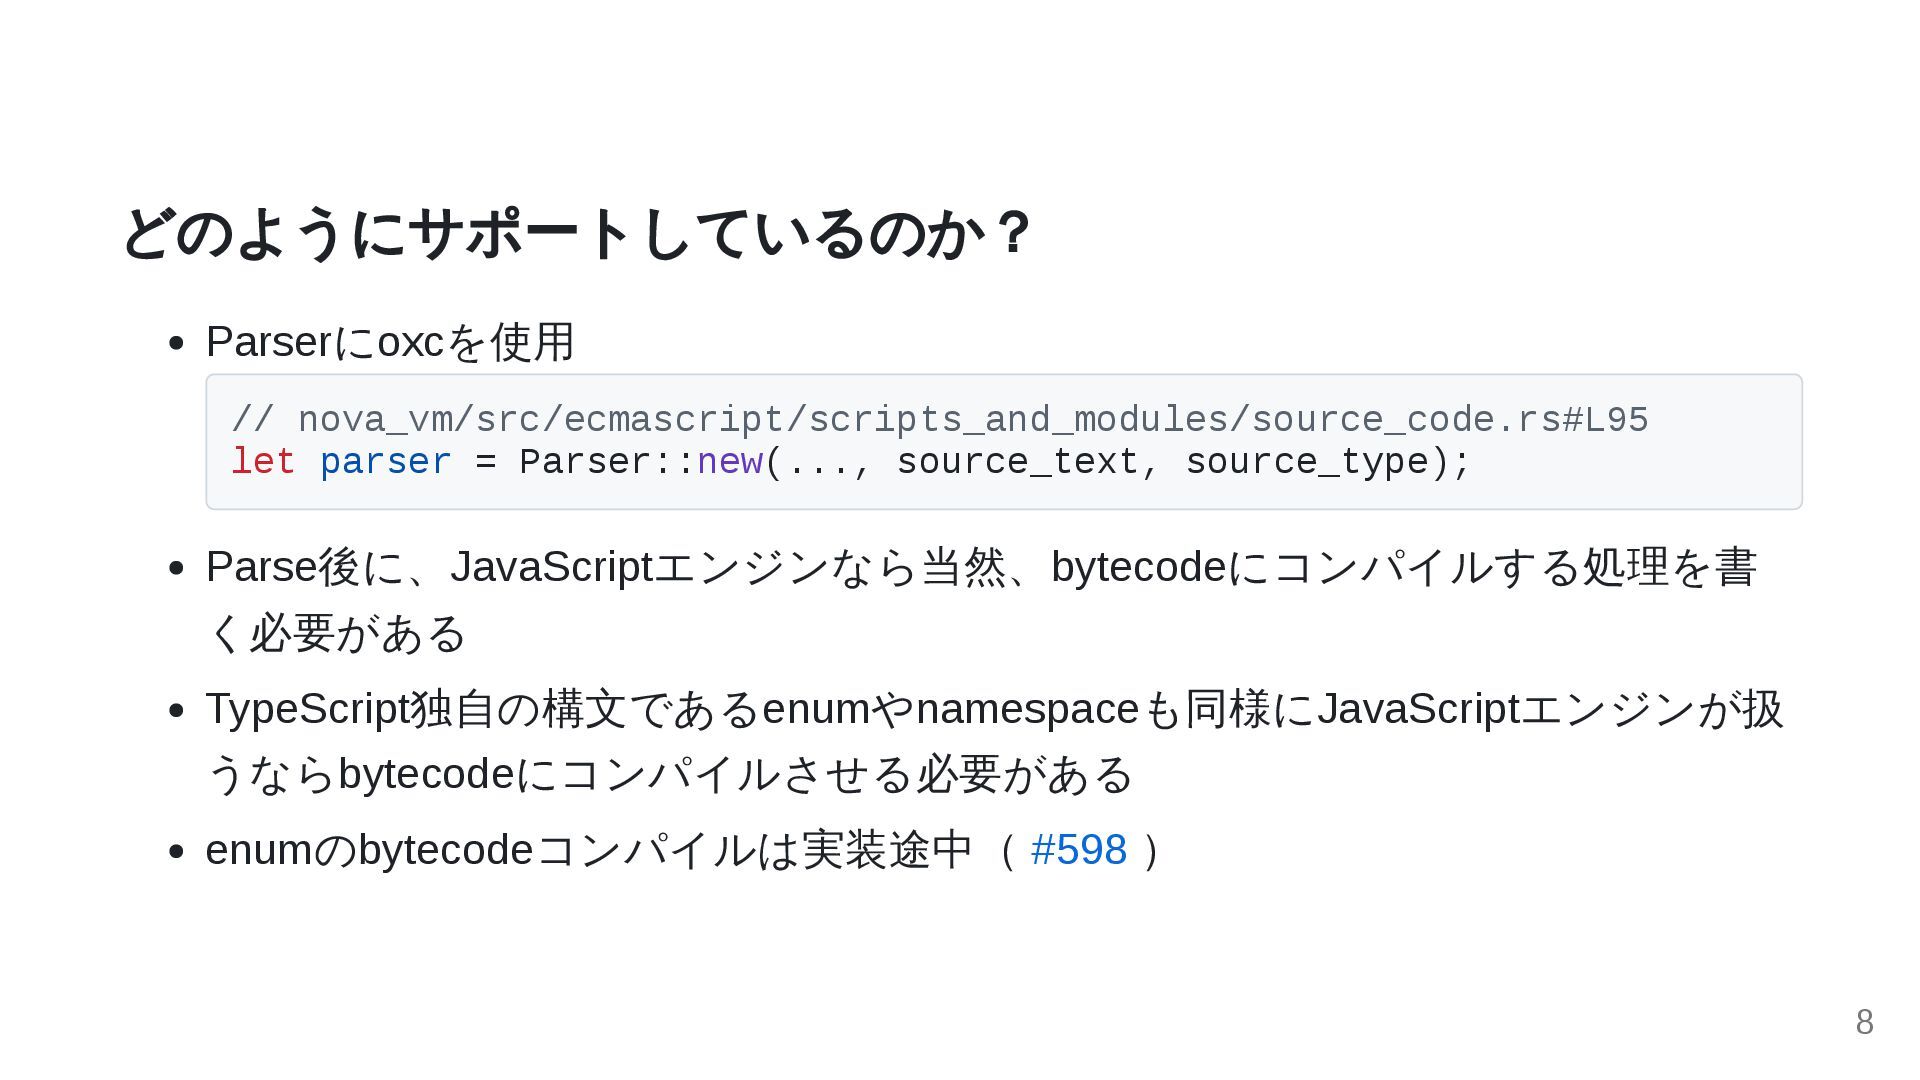Click the line "うならbytecodeにコンパイルさせる必要がある"
This screenshot has width=1920, height=1080.
(x=668, y=775)
